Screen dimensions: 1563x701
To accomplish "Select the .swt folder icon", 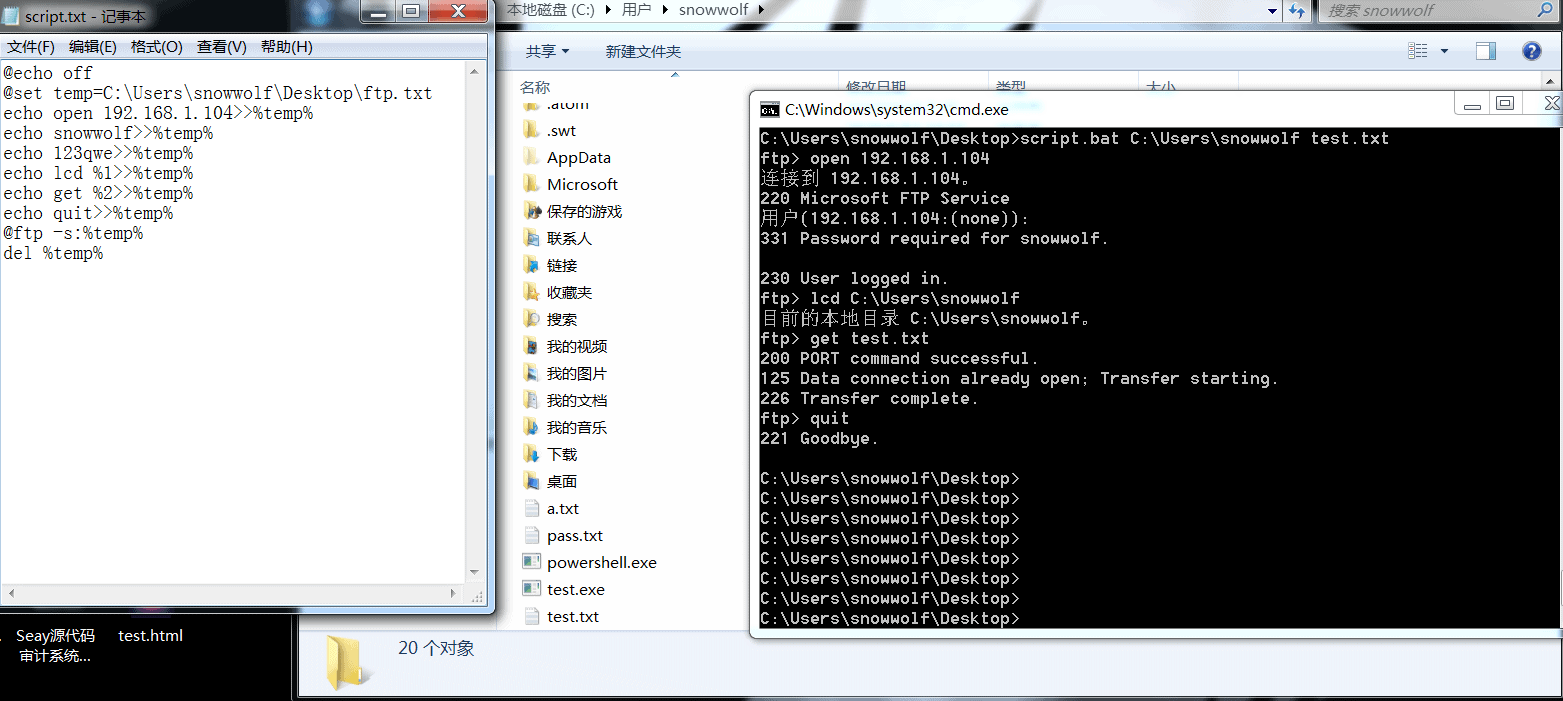I will pos(531,130).
